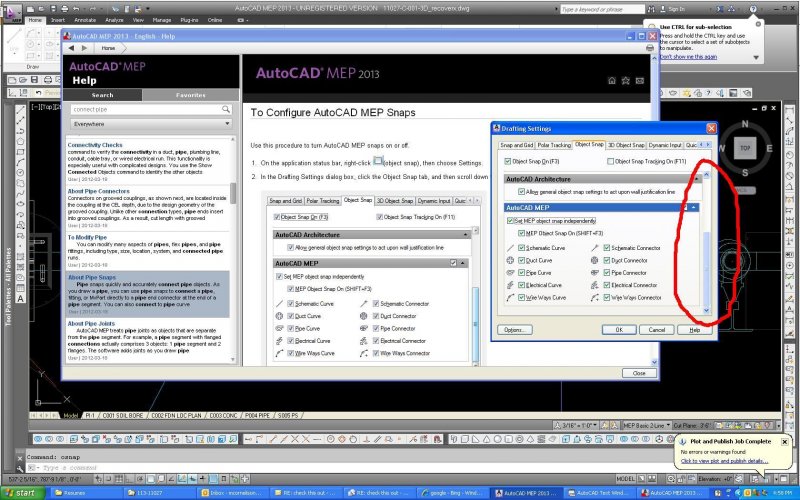Switch to Dynamic Input tab in dialog
Screen dimensions: 800x500
[x=665, y=145]
